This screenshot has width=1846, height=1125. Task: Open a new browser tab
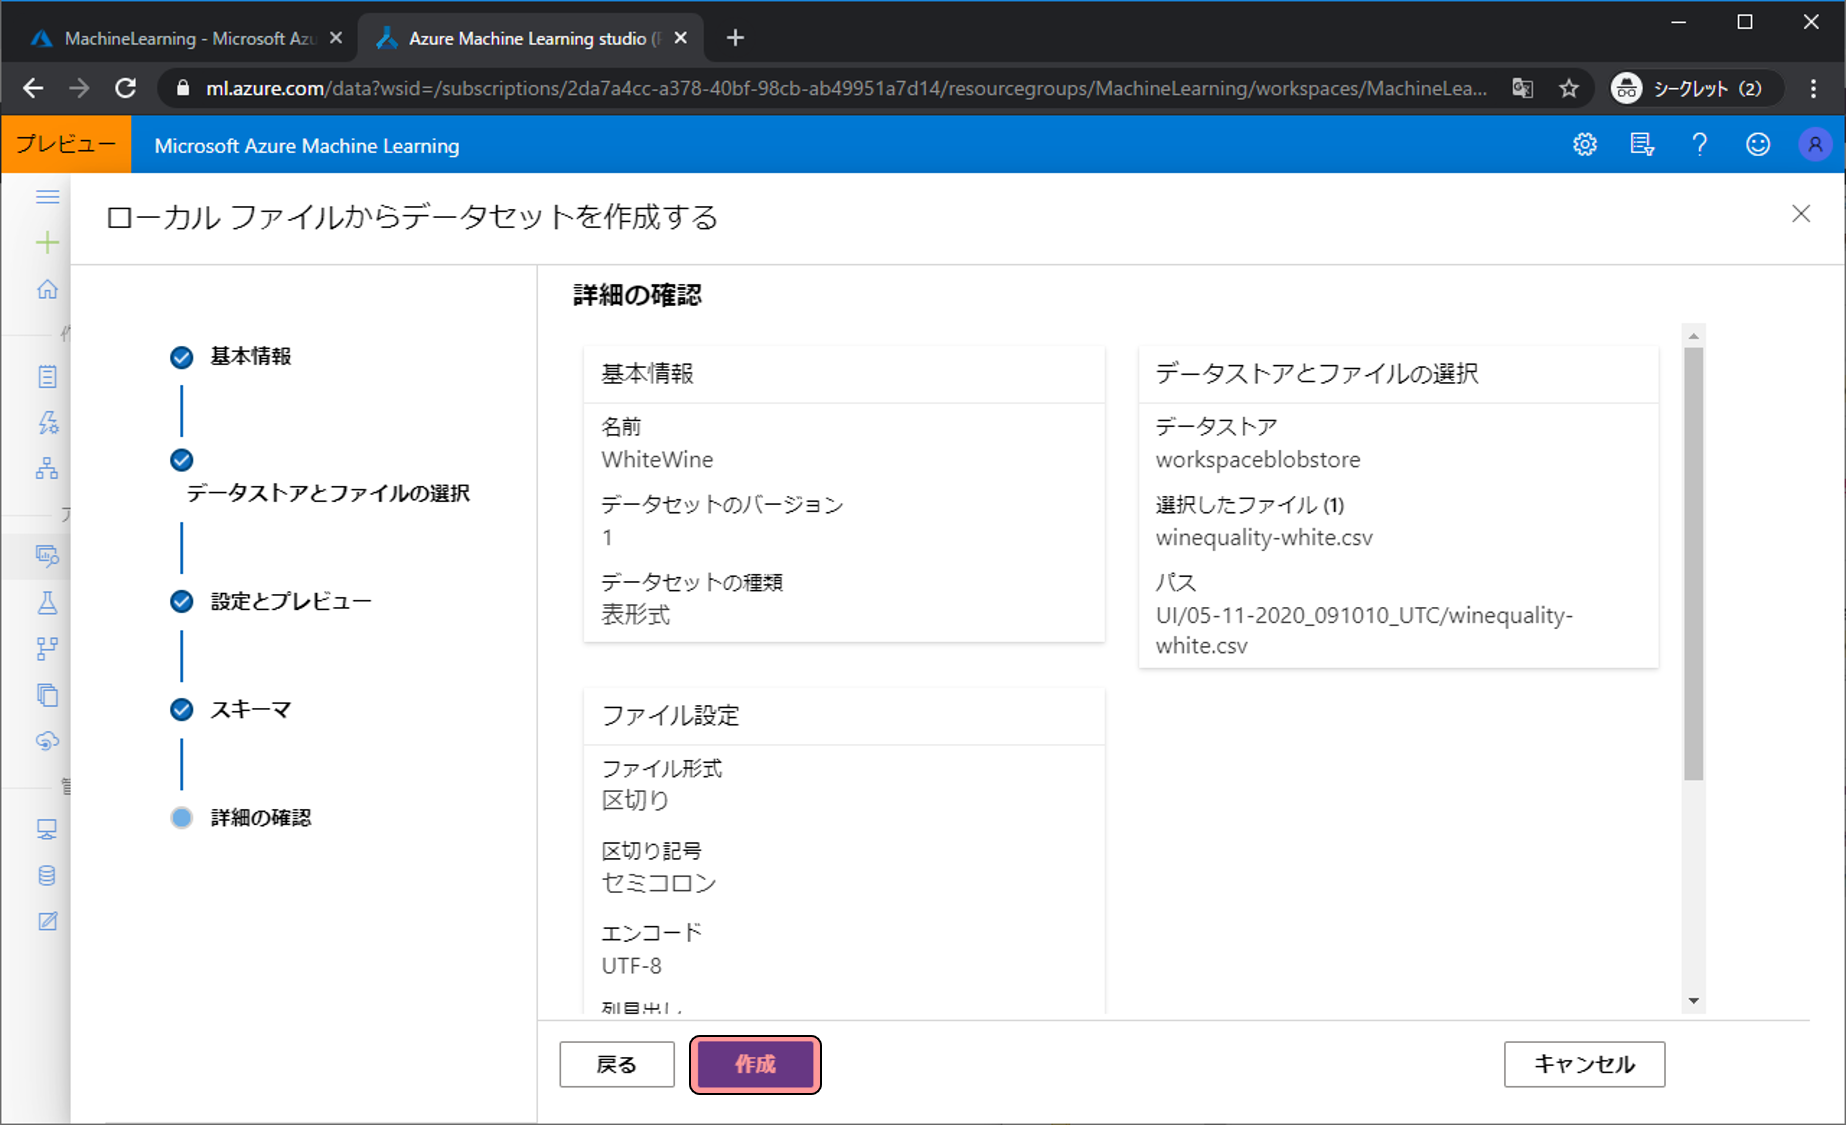735,38
